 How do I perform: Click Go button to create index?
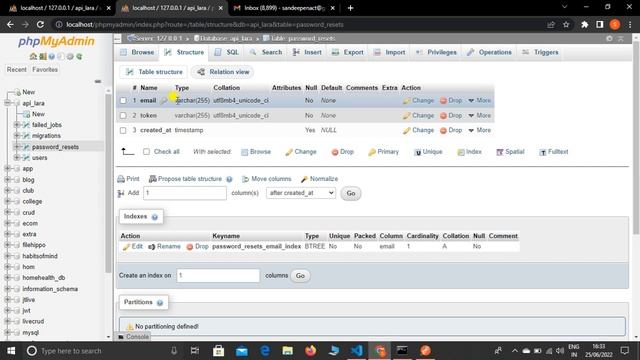tap(300, 276)
